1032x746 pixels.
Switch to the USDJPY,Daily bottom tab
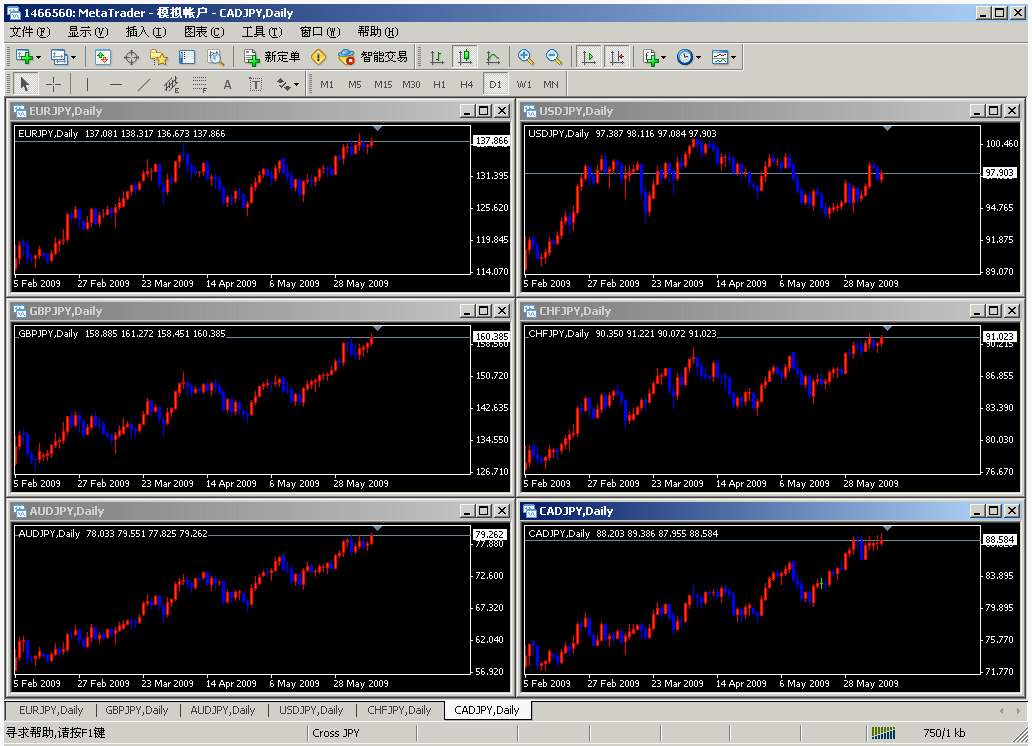(x=311, y=710)
